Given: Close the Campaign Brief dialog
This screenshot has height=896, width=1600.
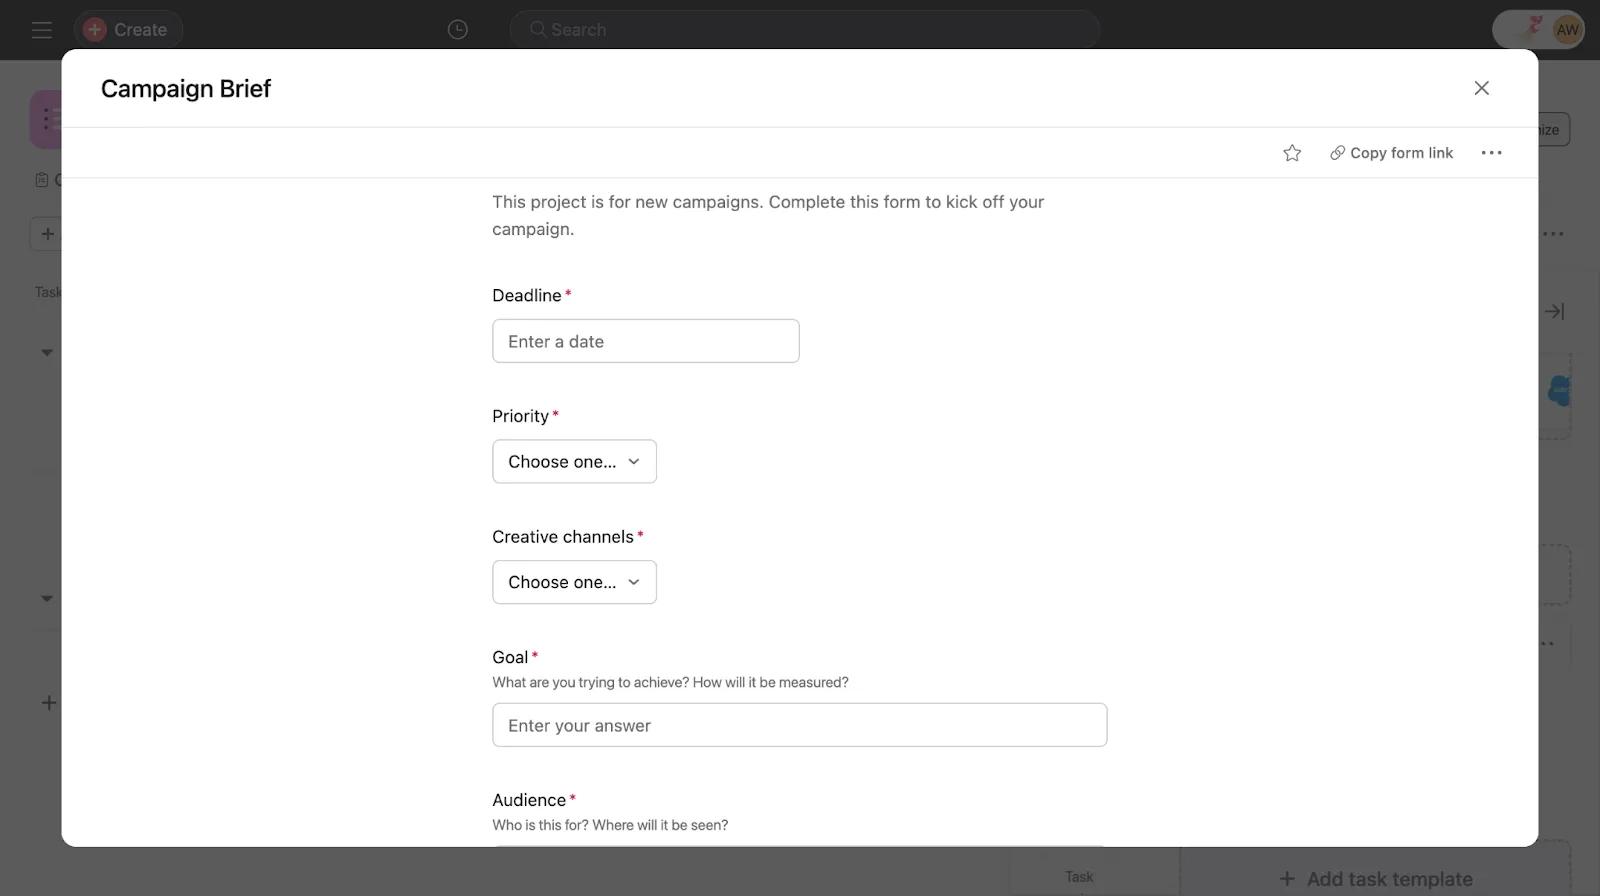Looking at the screenshot, I should 1481,88.
